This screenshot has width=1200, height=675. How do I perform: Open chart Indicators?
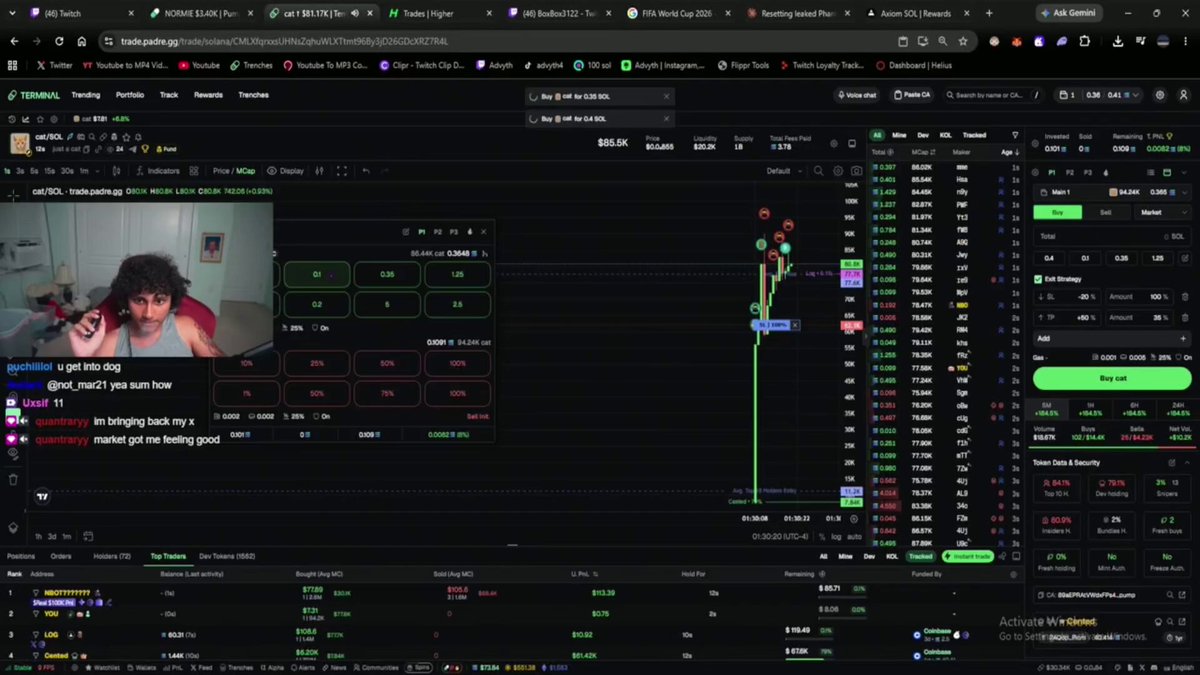pos(158,171)
